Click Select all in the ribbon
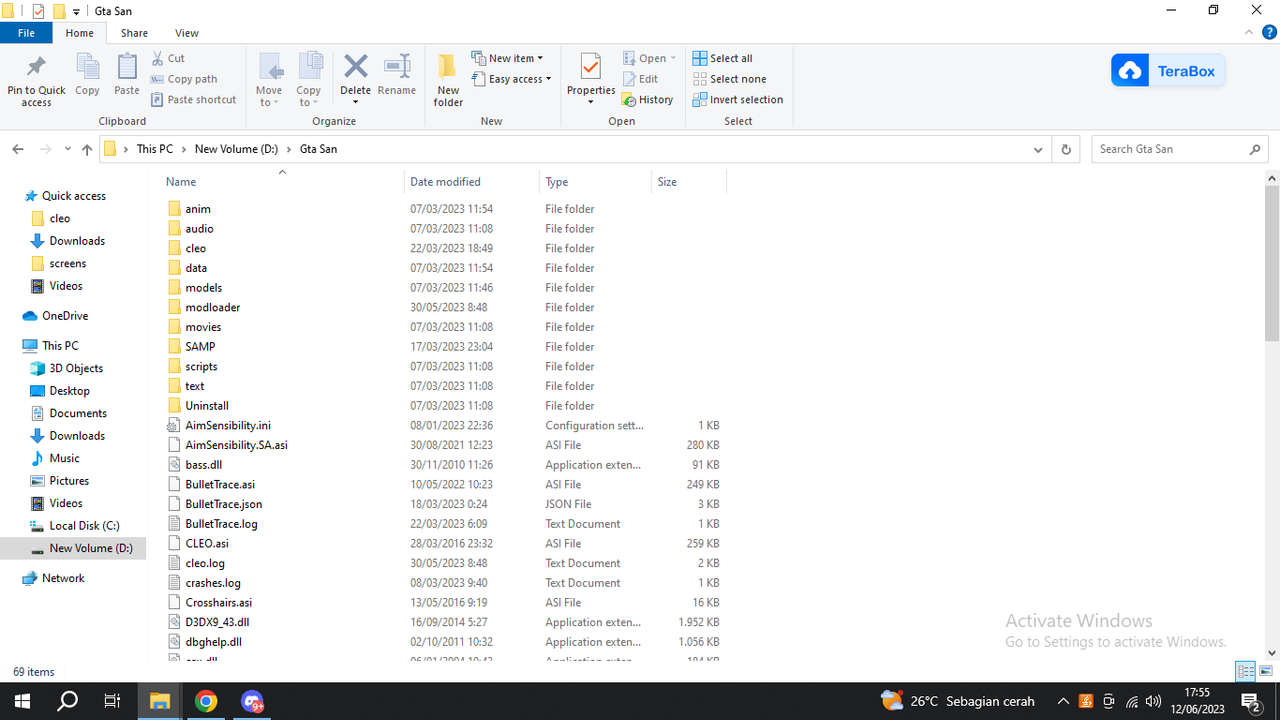1280x720 pixels. point(722,58)
